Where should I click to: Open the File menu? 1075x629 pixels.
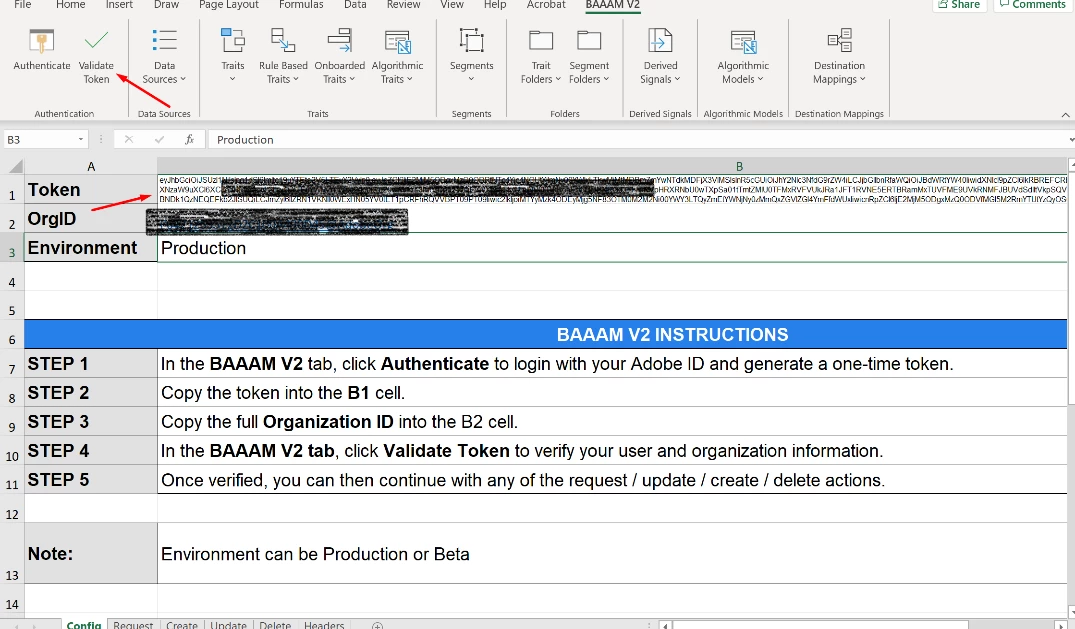point(23,5)
